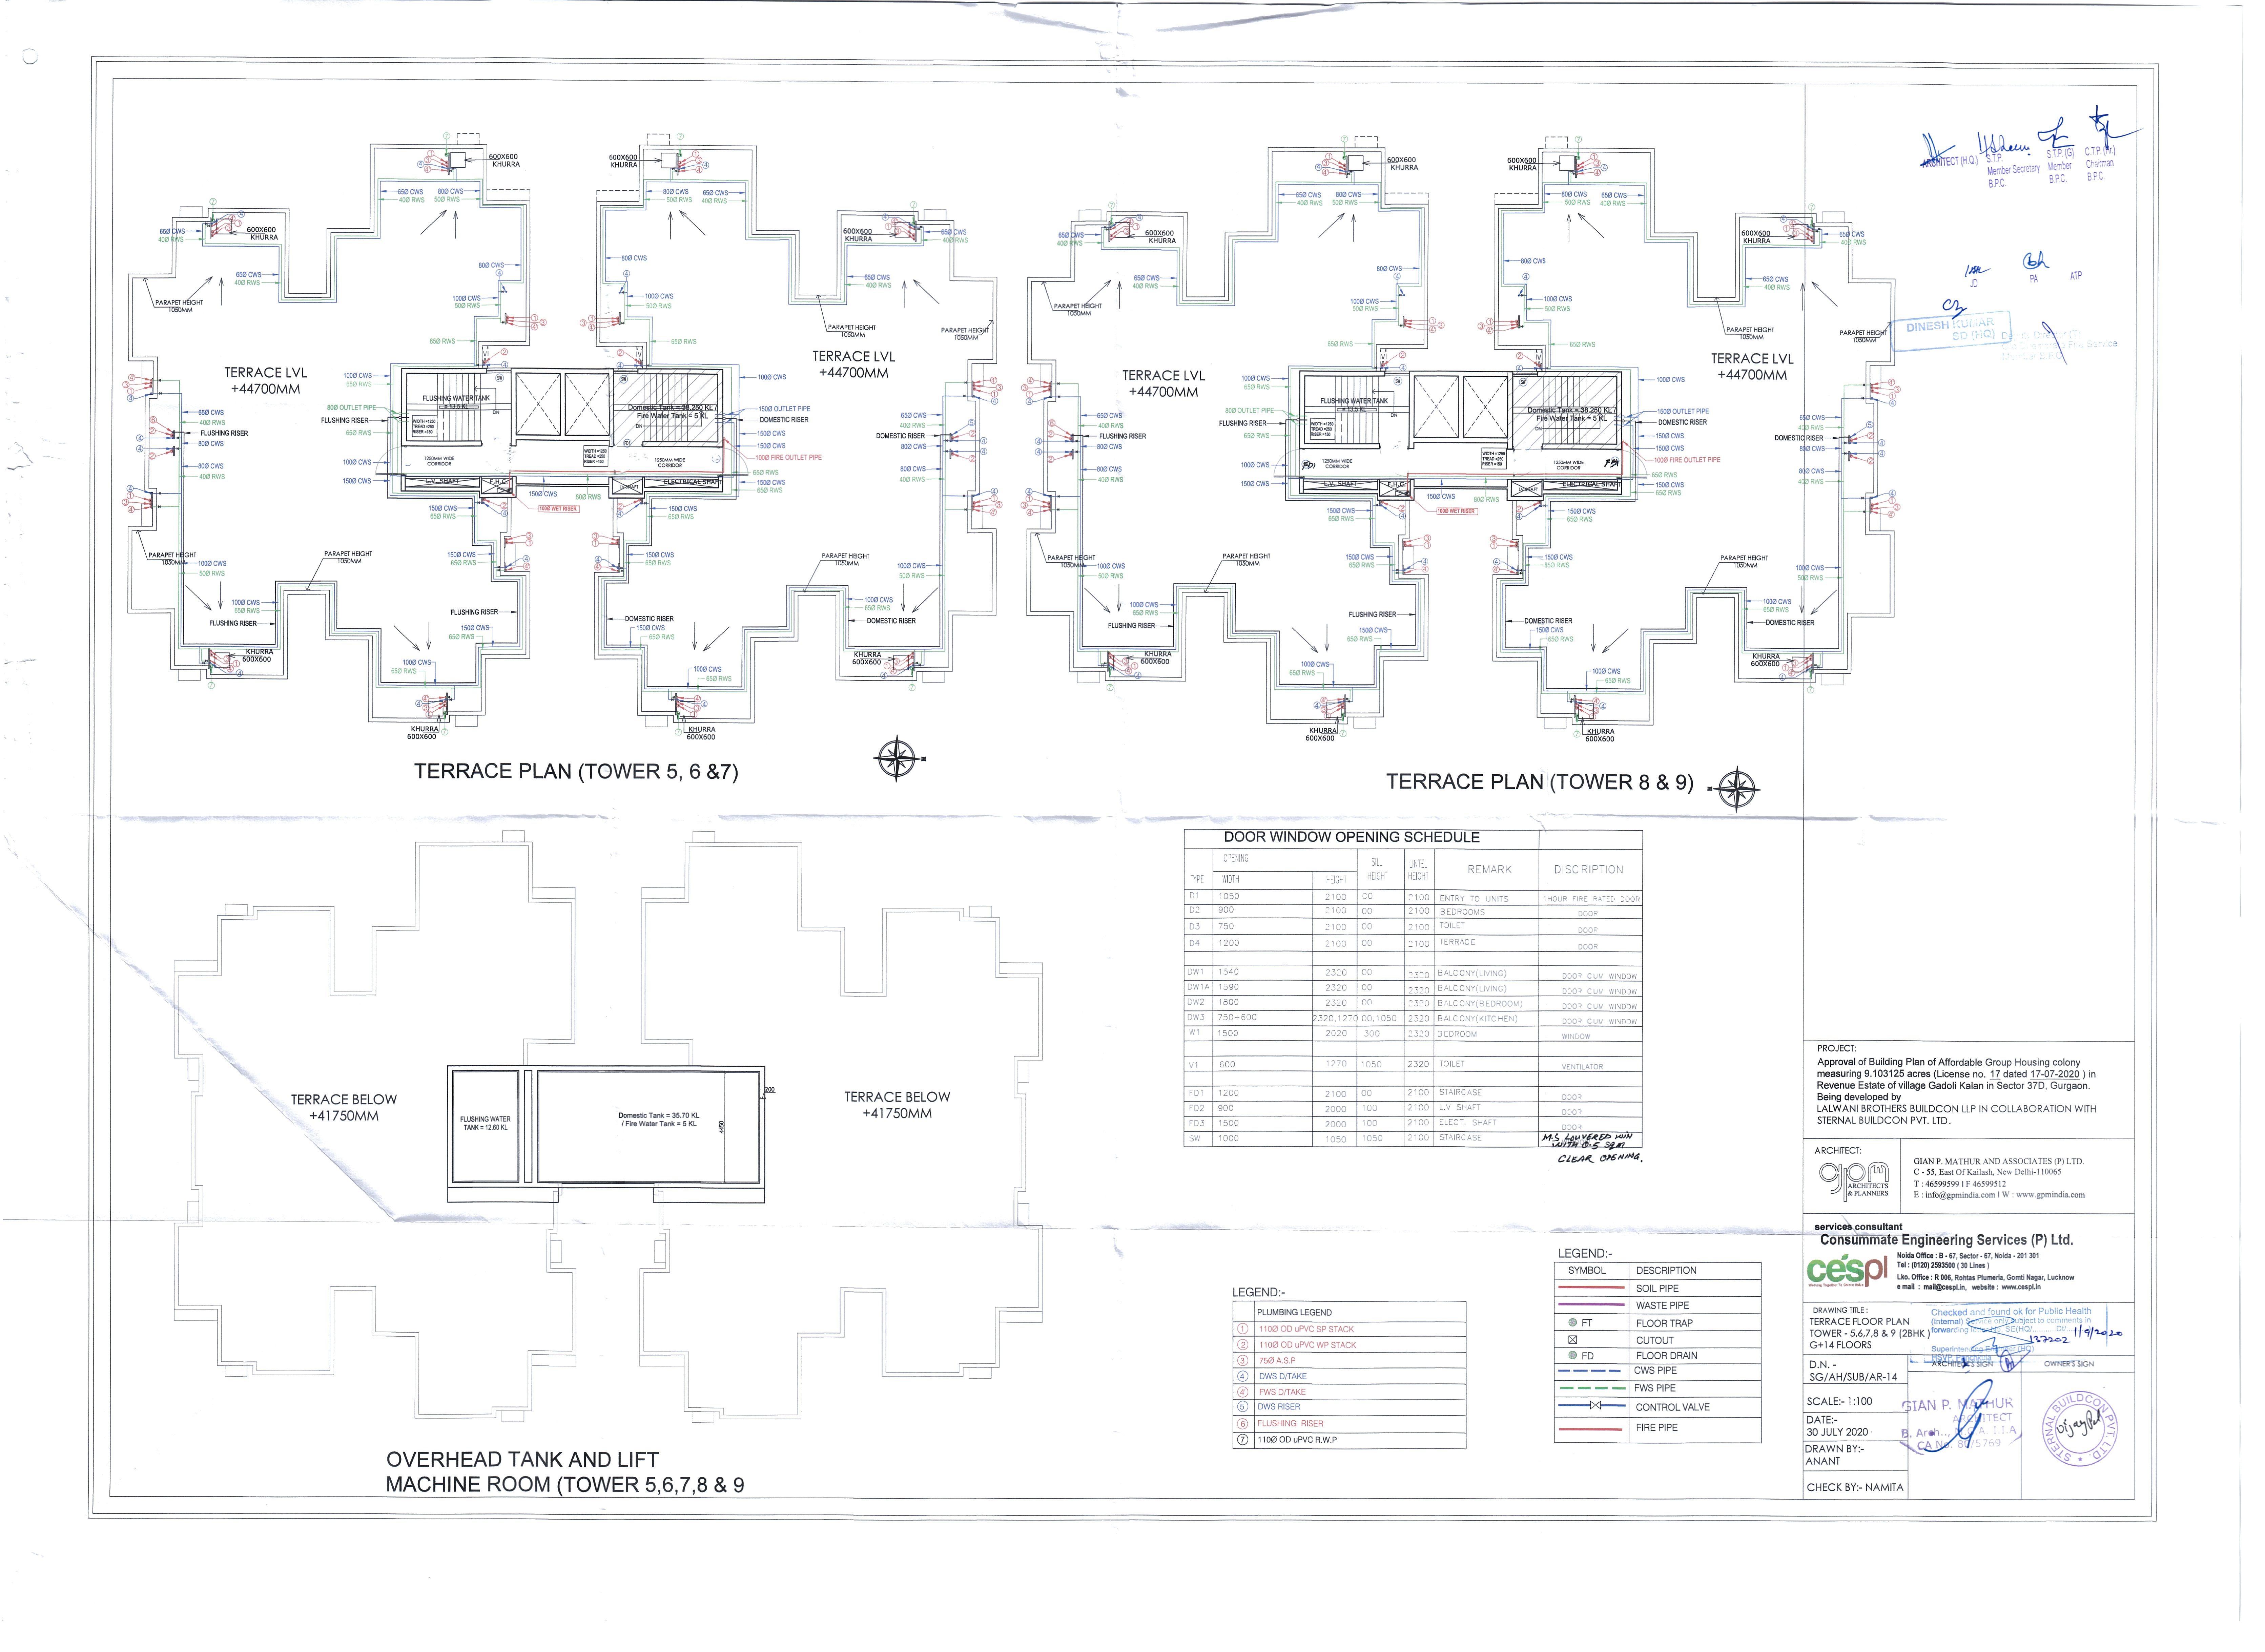Click circled number 1 in plumbing legend

(1243, 1329)
